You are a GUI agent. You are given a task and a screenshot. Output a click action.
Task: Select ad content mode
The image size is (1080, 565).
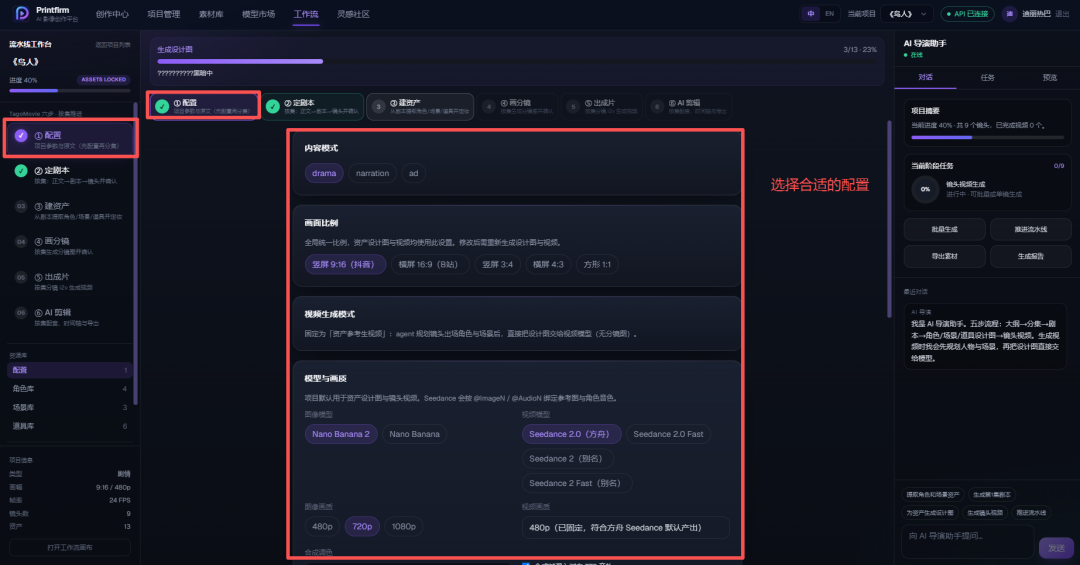[413, 173]
